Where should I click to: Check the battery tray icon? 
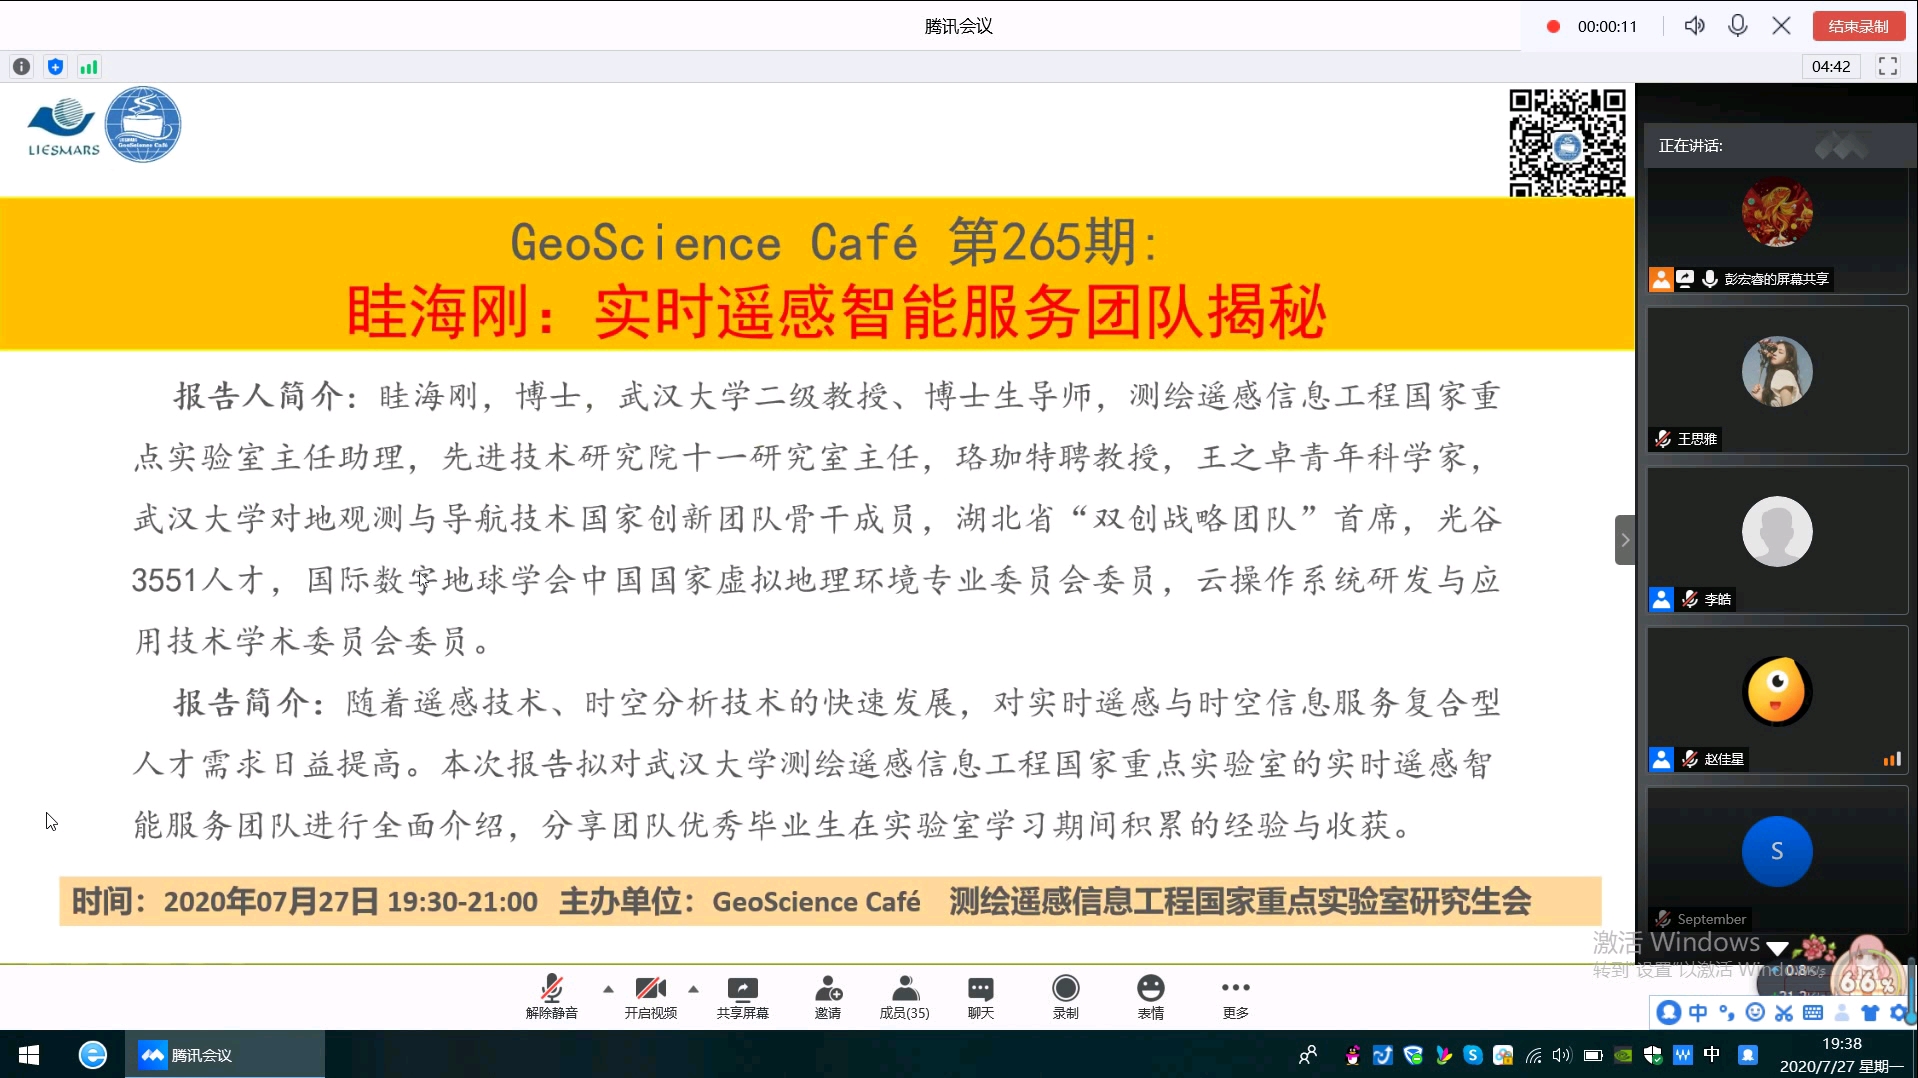[1593, 1055]
